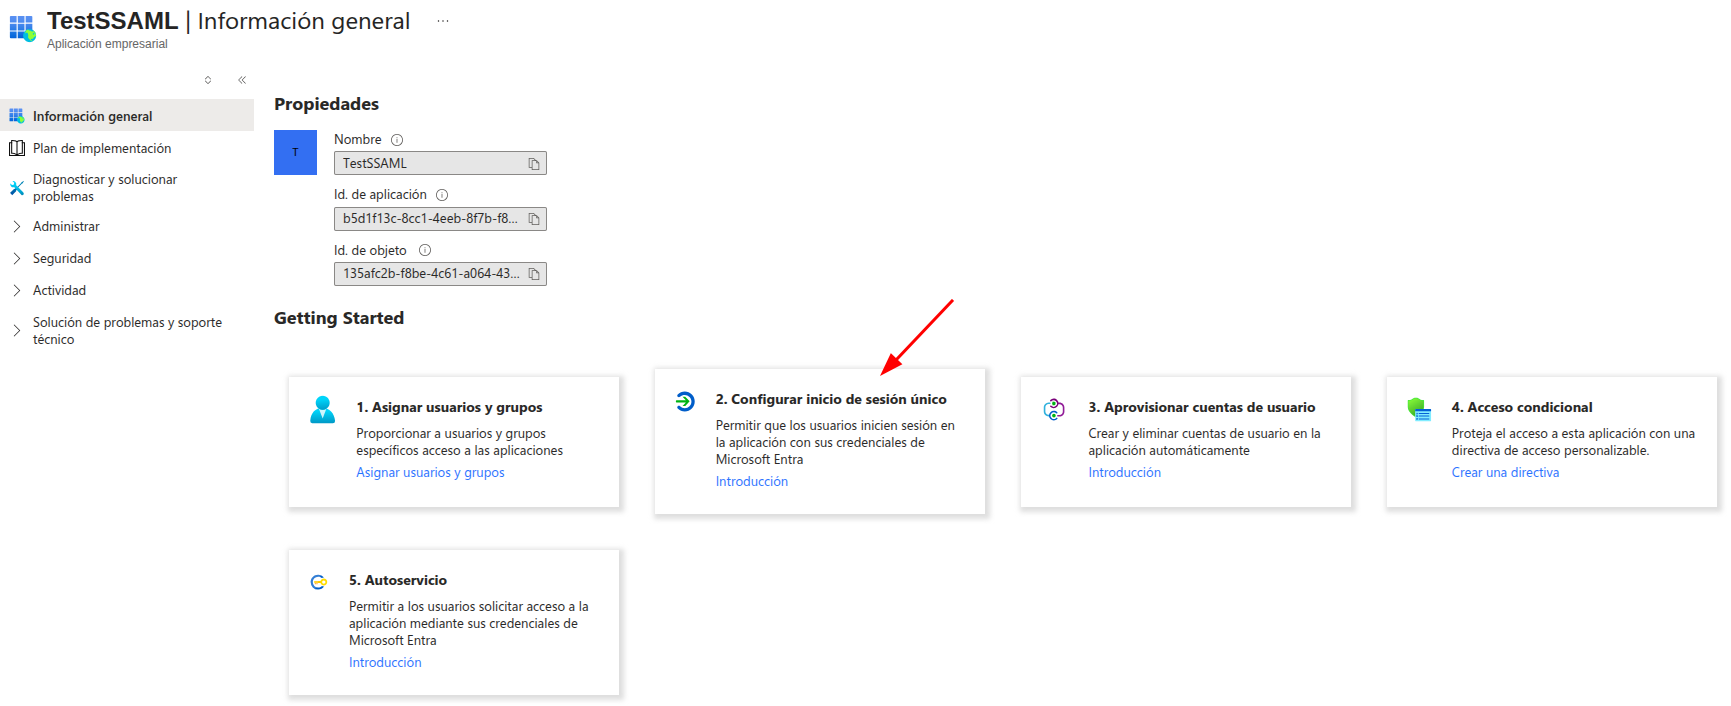The image size is (1731, 706).
Task: Collapse the sidebar with double chevron icon
Action: coord(242,80)
